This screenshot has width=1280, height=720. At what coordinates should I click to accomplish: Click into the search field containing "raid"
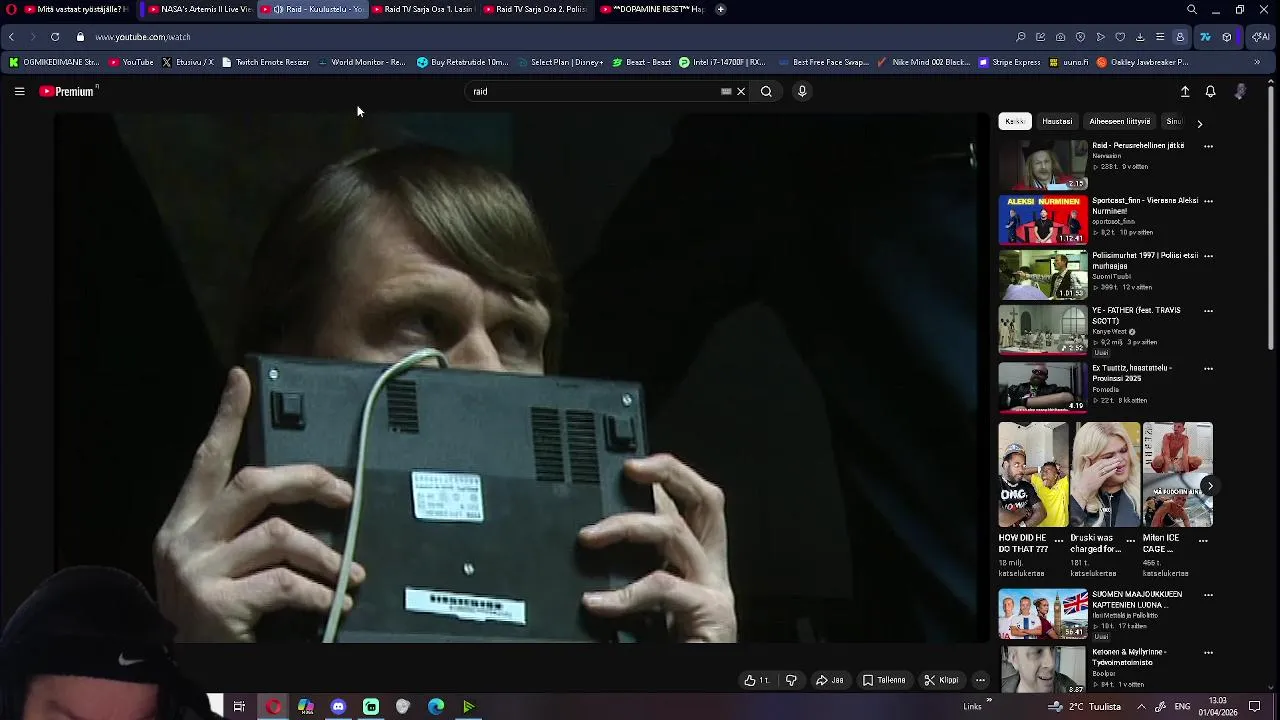(595, 91)
